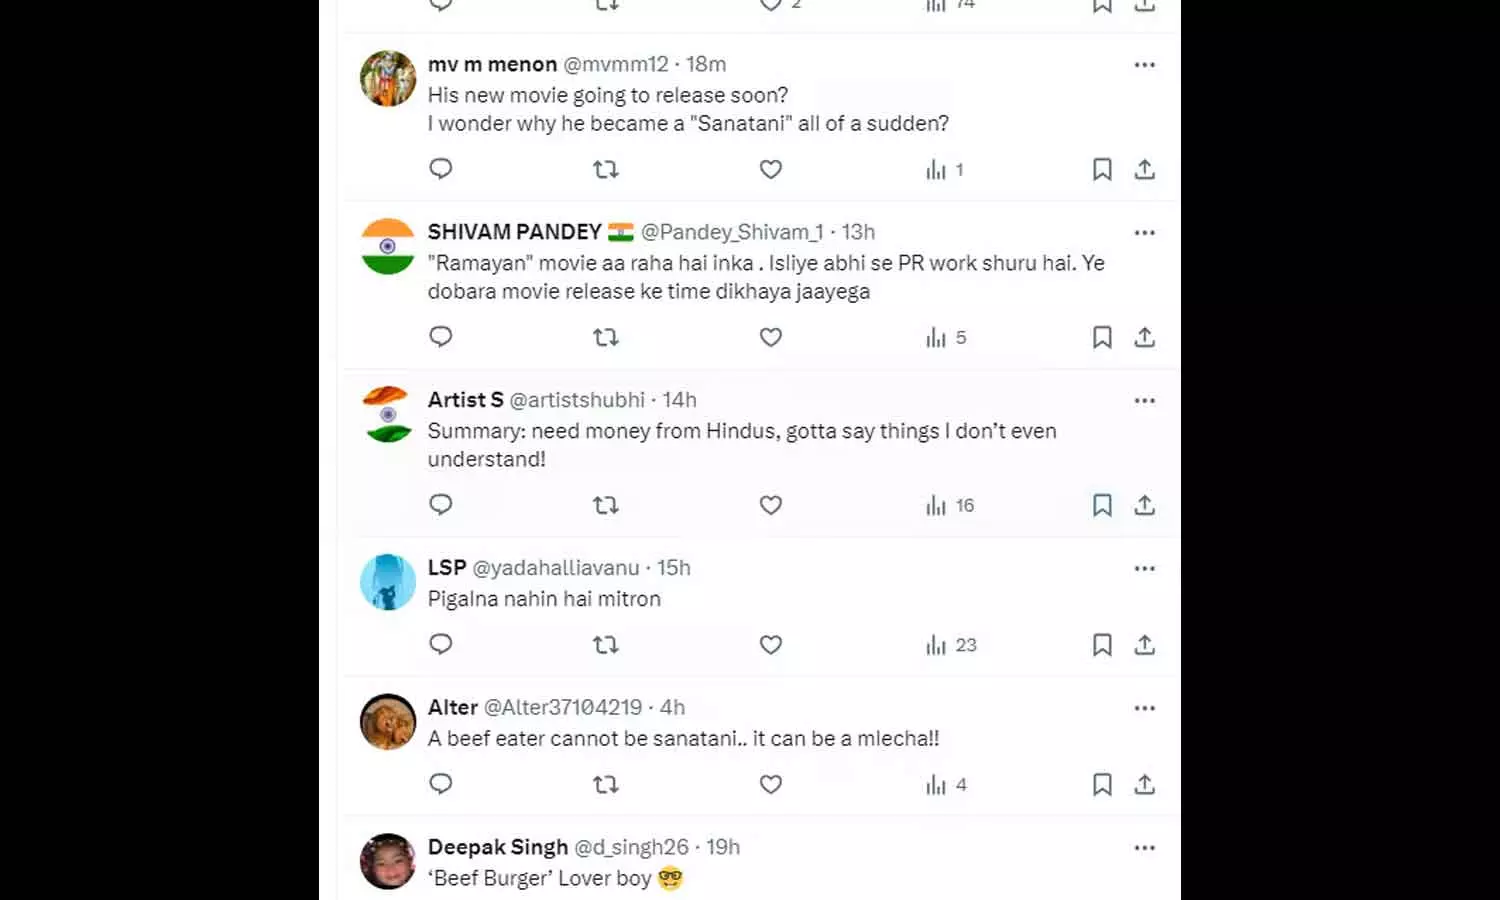Open Deepak Singh's avatar
1500x900 pixels.
tap(388, 861)
